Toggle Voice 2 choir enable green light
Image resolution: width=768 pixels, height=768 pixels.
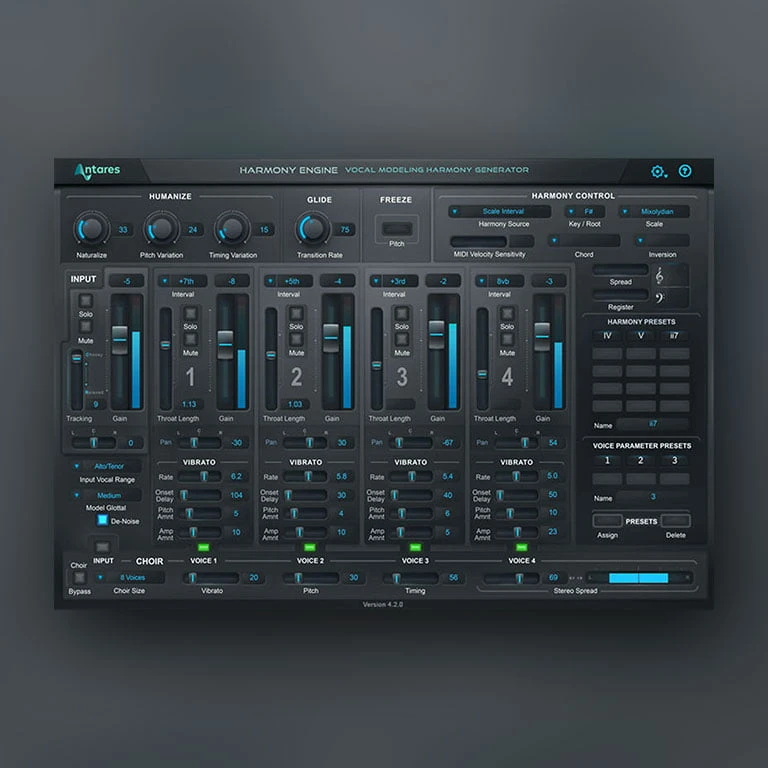point(310,547)
